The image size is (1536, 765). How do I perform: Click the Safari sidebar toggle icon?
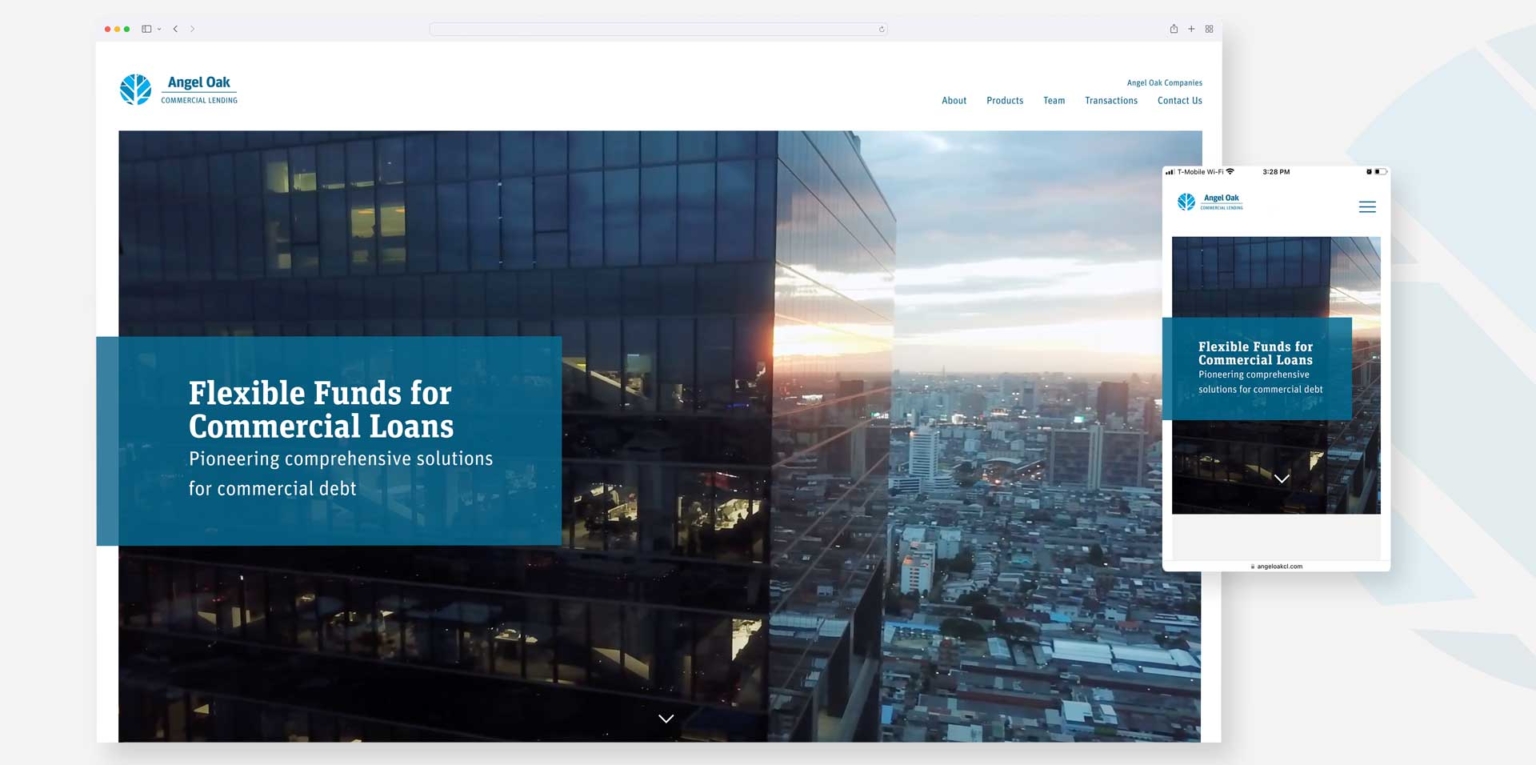tap(146, 29)
